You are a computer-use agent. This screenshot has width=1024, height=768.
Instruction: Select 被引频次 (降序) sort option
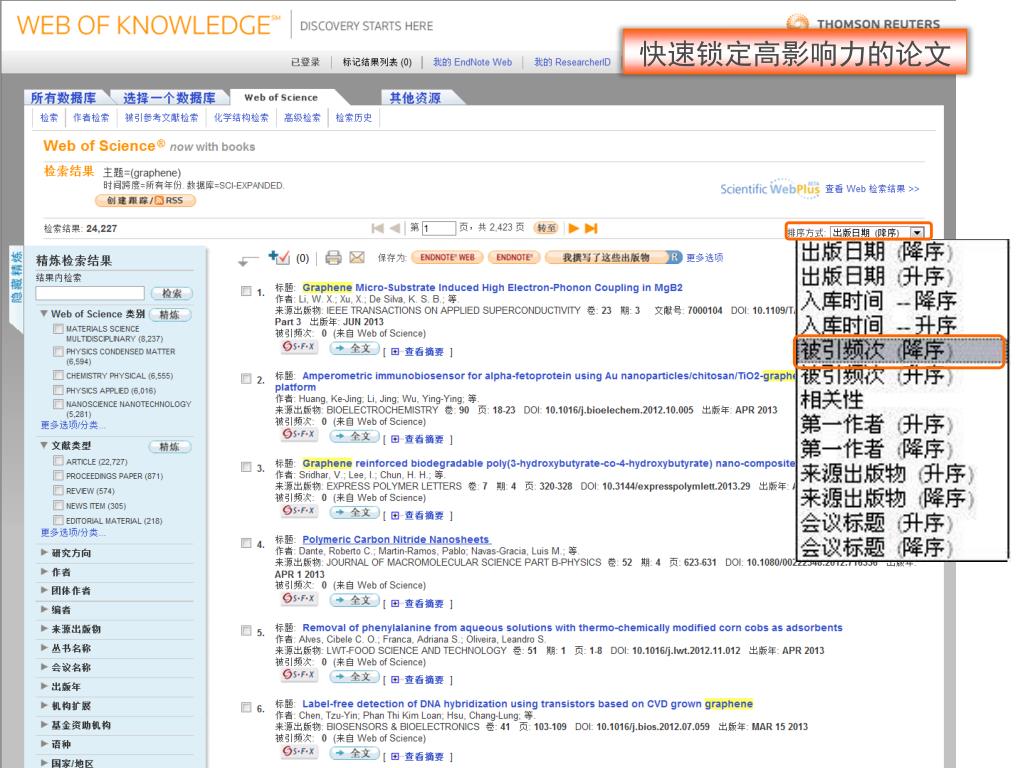900,351
